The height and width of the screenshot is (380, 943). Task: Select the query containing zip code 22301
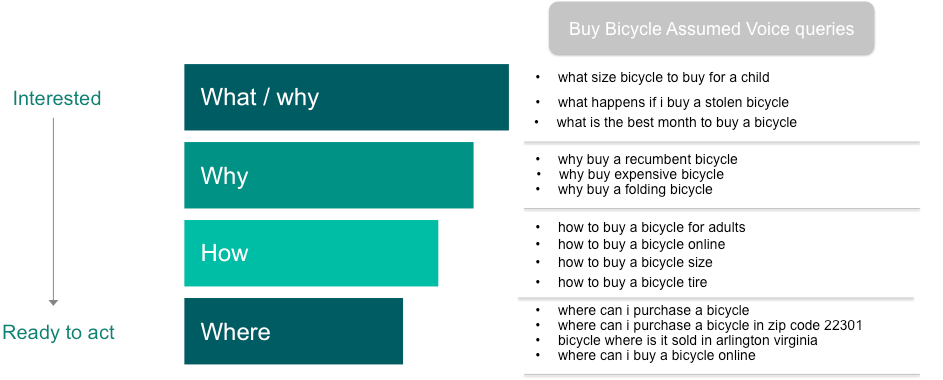710,325
